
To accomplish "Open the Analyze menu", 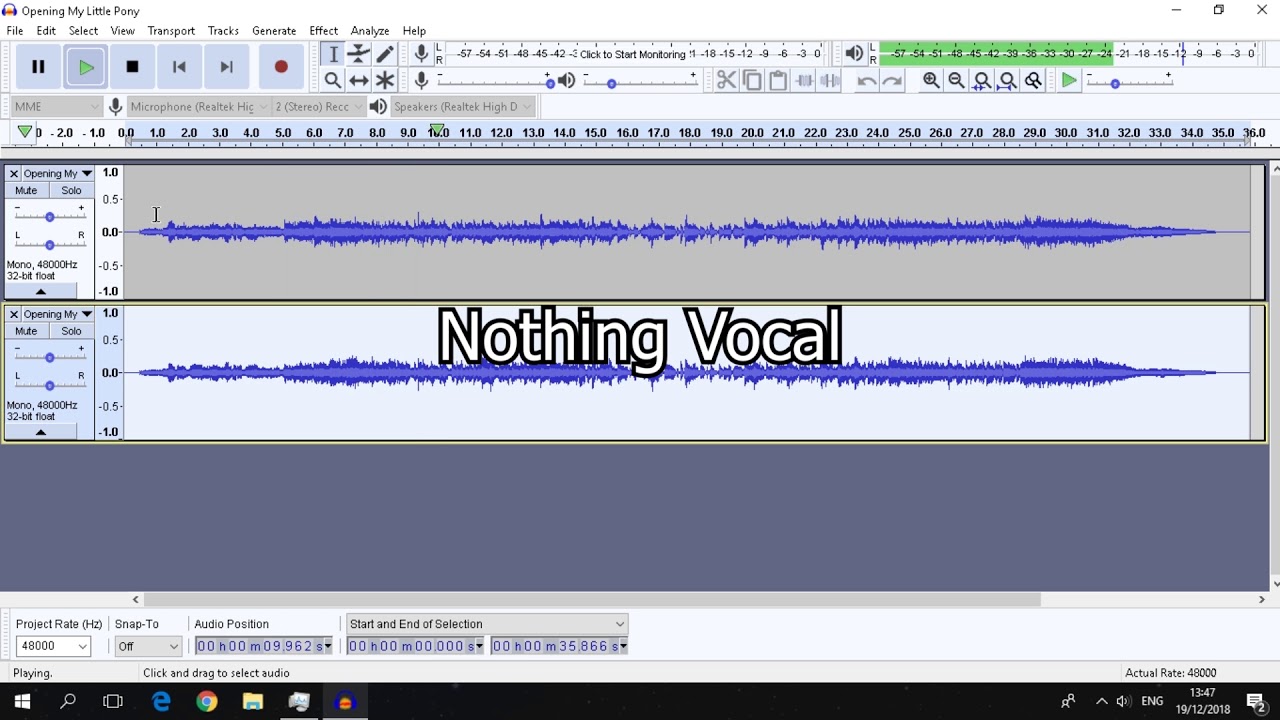I will (370, 31).
